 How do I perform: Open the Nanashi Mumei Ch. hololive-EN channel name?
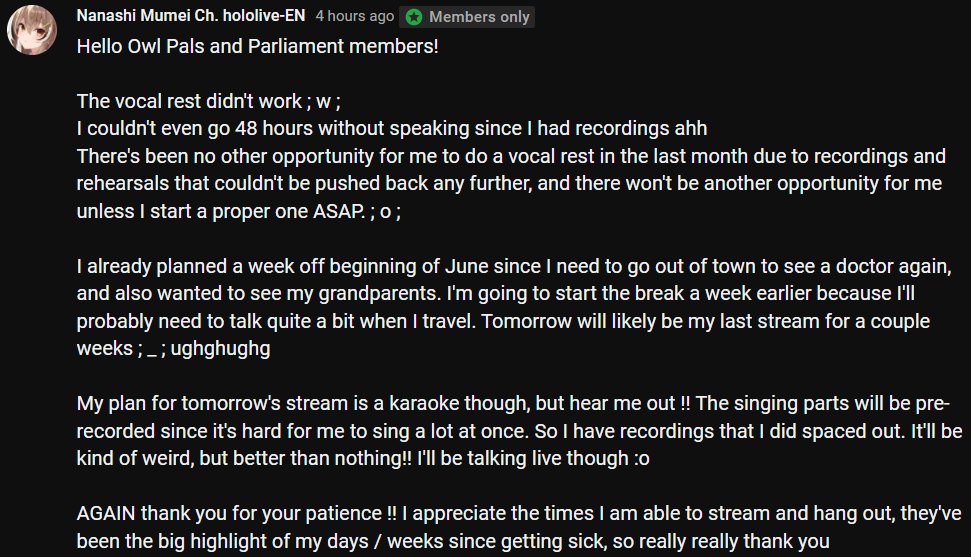coord(191,16)
